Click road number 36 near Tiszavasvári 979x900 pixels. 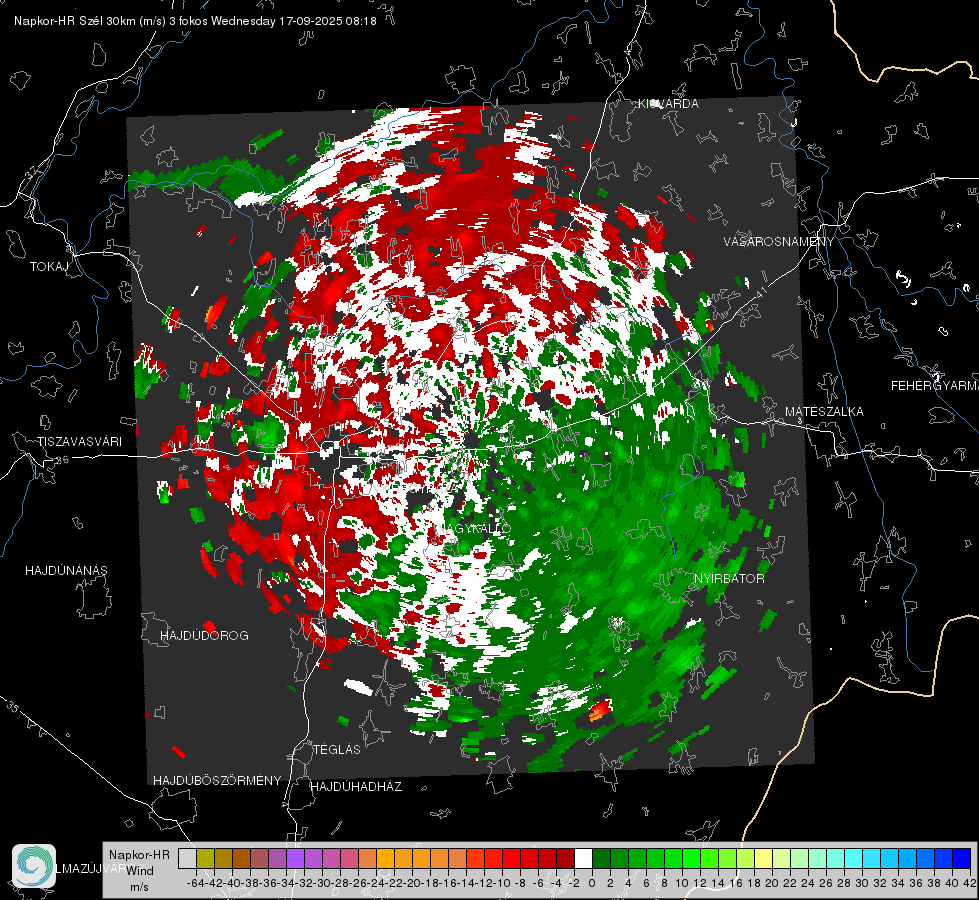point(62,460)
